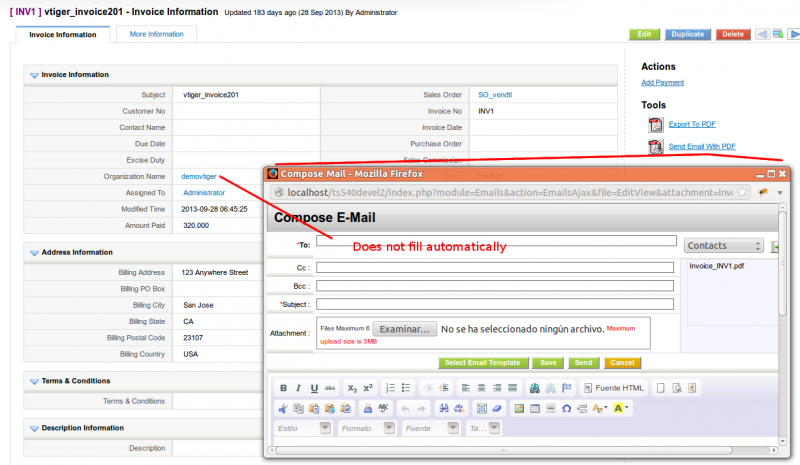
Task: Apply underline from the editor toolbar
Action: pyautogui.click(x=314, y=388)
